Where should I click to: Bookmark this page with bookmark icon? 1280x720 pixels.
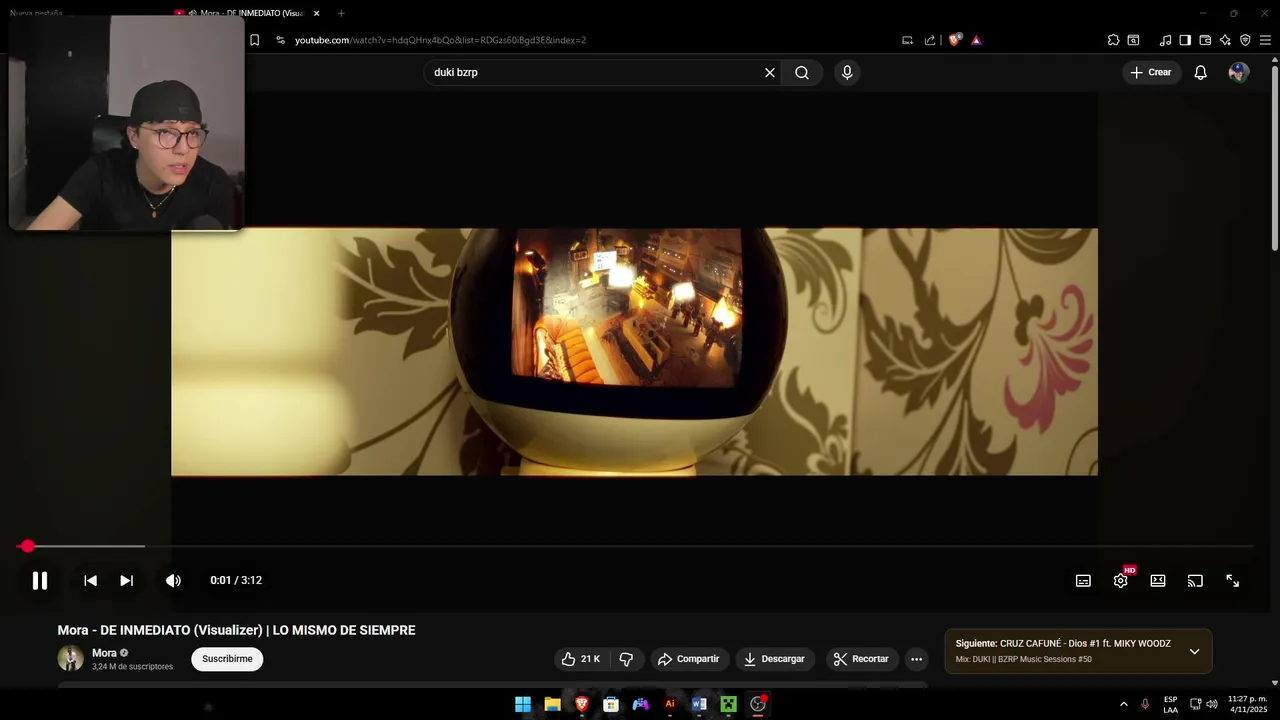point(255,40)
